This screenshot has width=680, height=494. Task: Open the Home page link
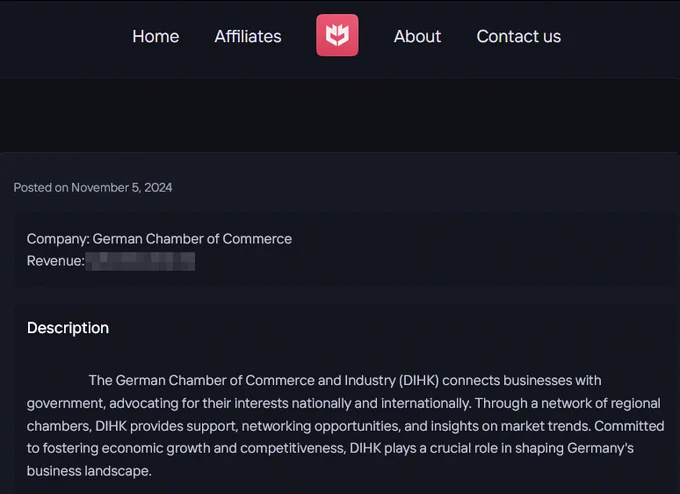click(156, 36)
